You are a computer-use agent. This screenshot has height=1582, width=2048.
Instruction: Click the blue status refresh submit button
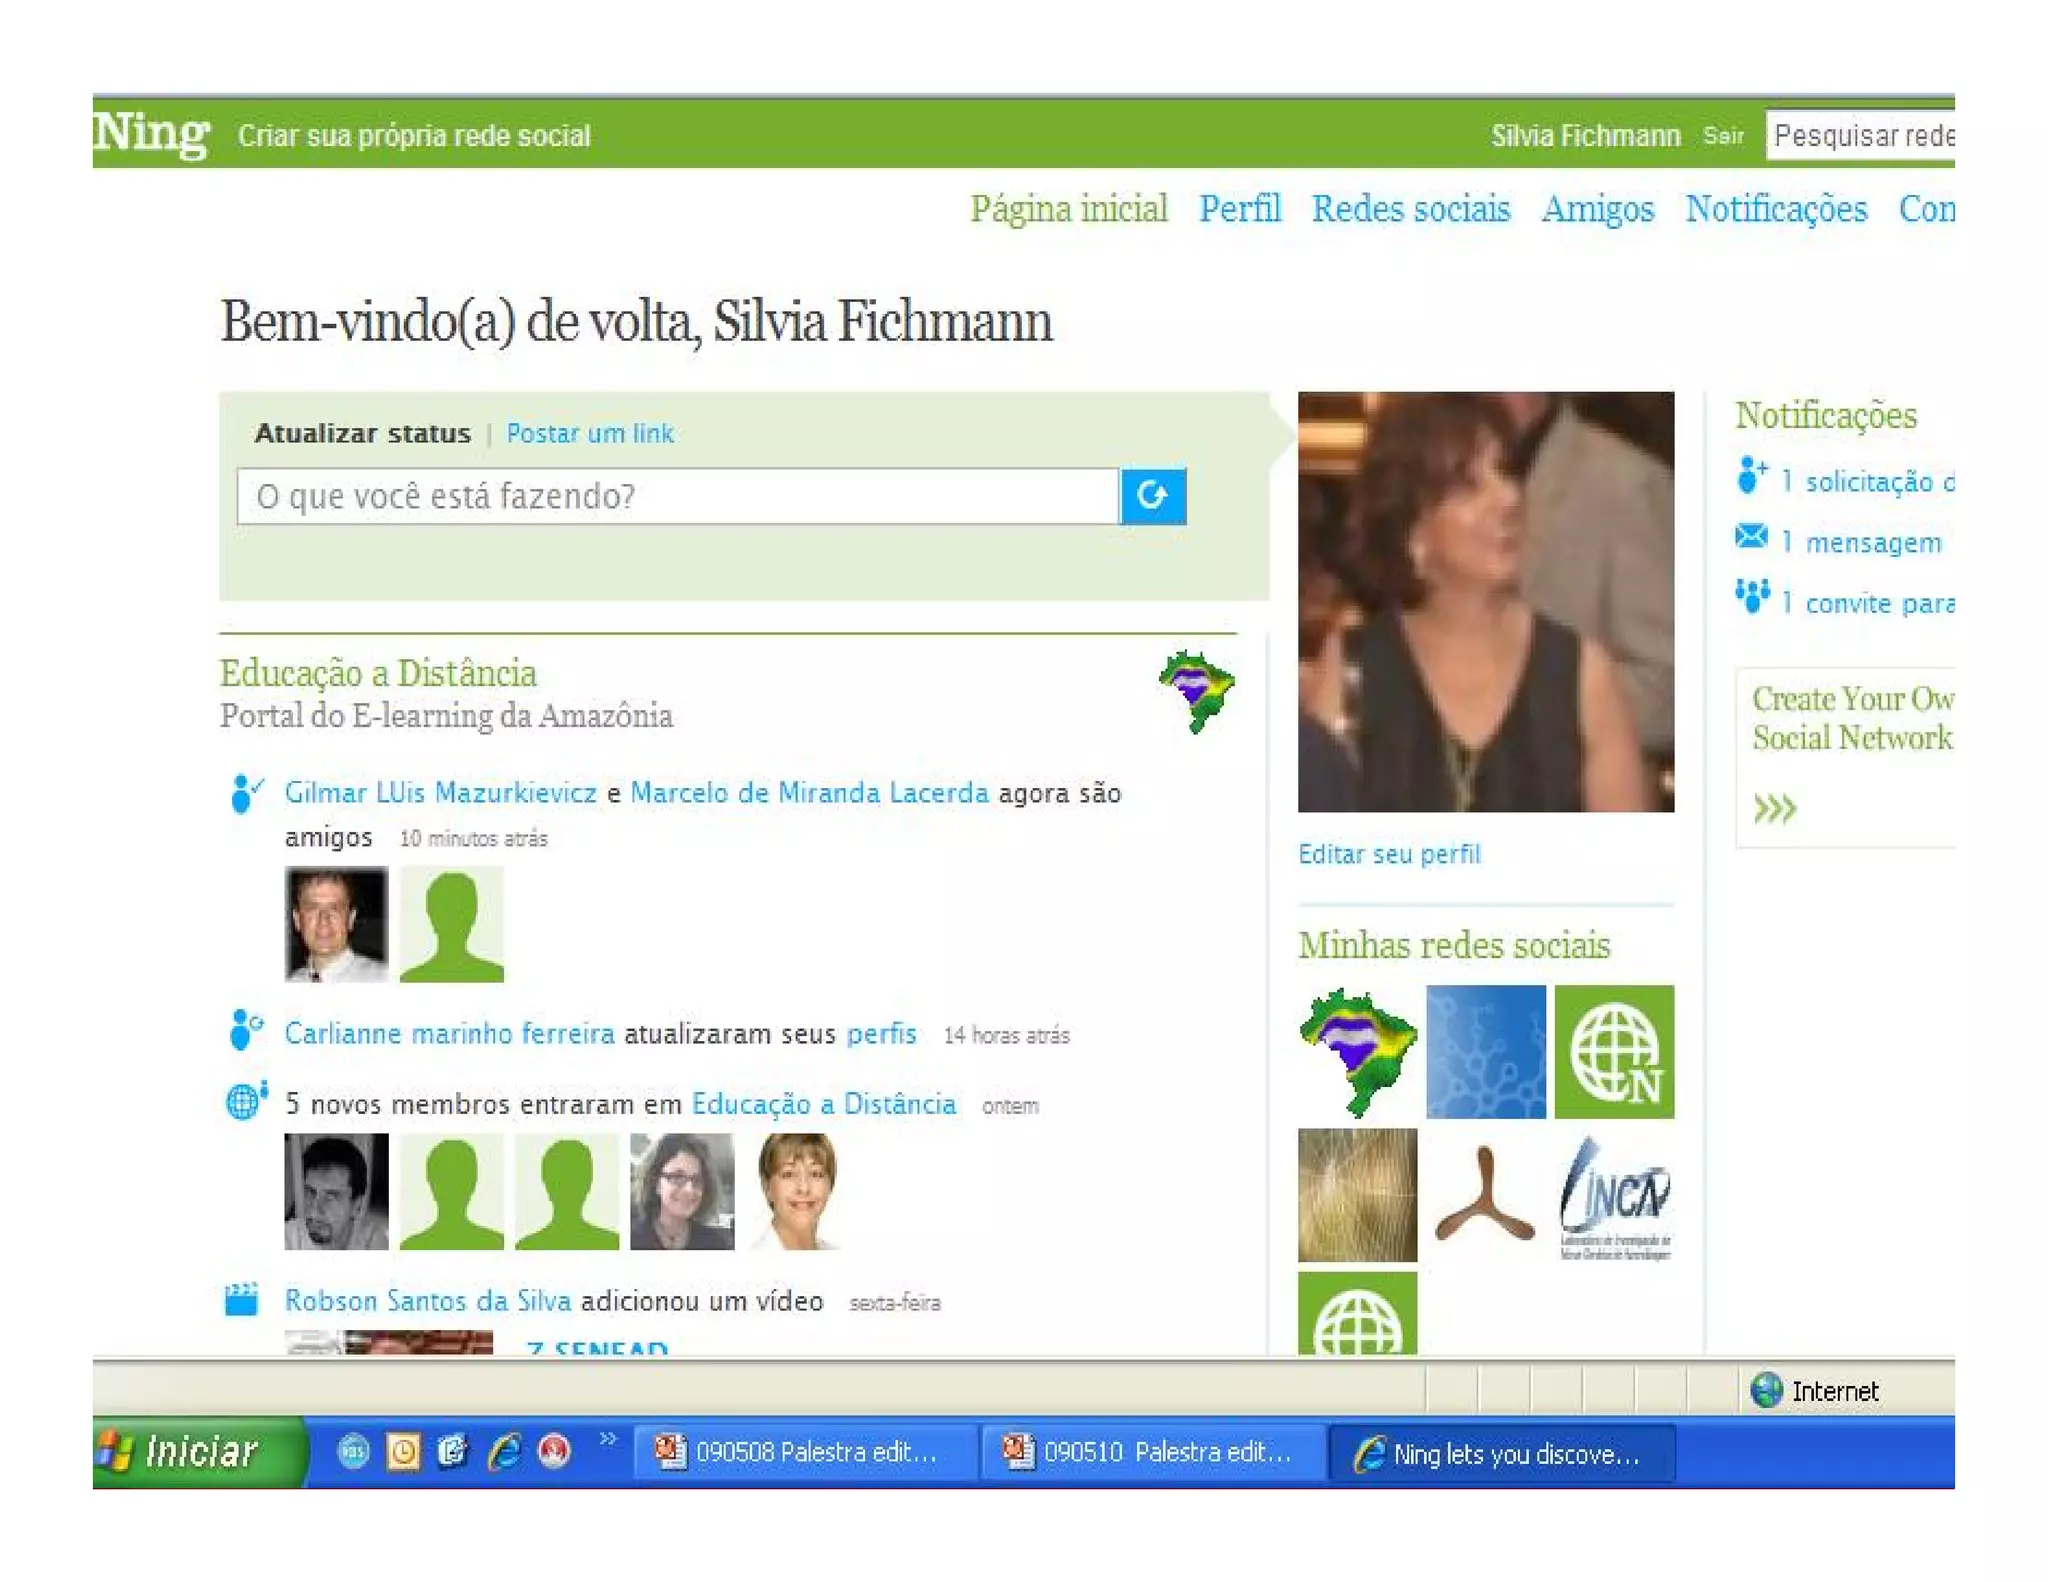tap(1152, 495)
